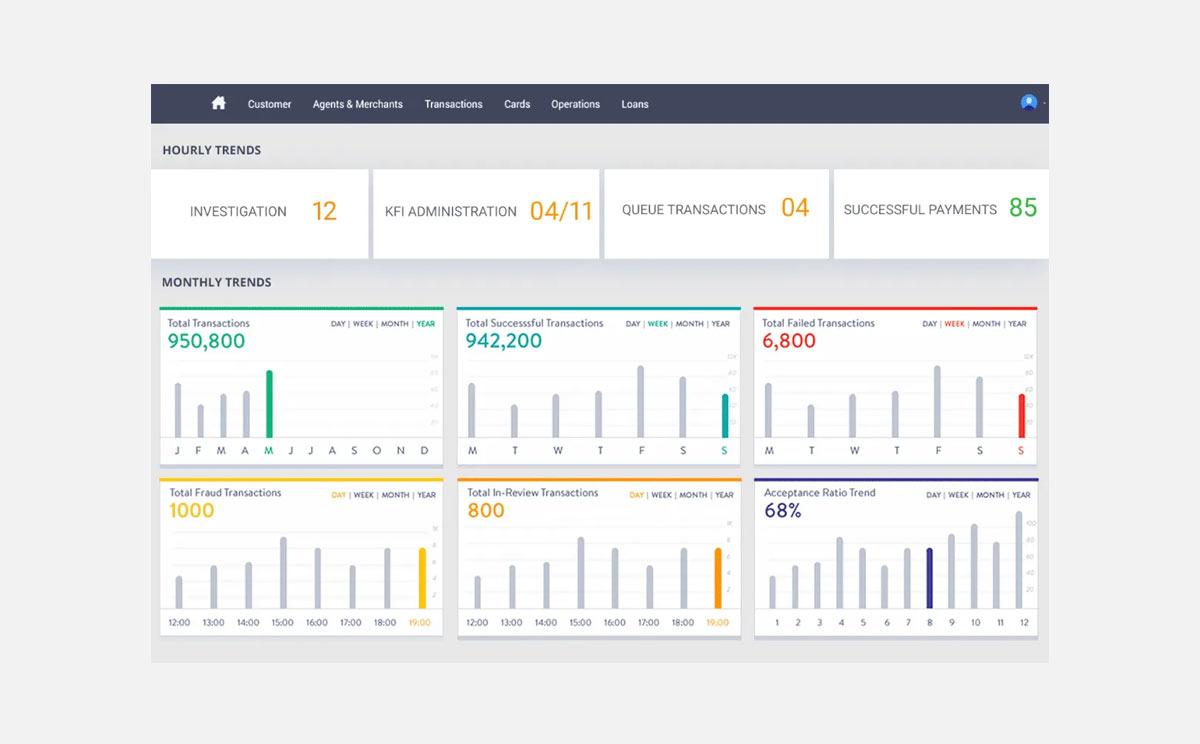Screen dimensions: 1200x744
Task: Switch Total Transactions chart to MONTH
Action: 395,324
